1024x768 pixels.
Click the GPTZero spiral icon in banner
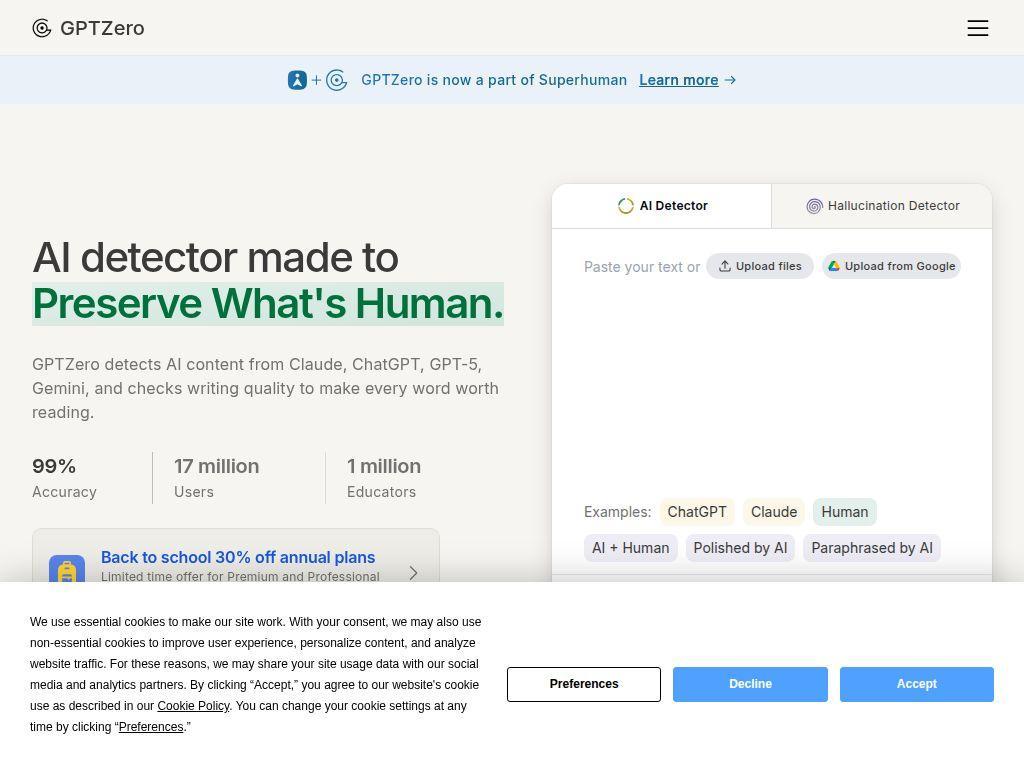[336, 80]
